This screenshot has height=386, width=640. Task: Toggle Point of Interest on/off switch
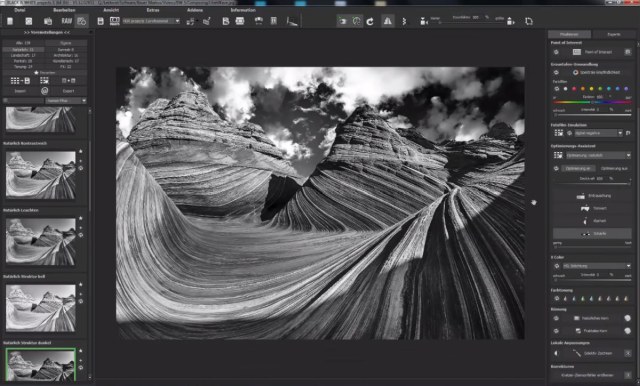[556, 52]
